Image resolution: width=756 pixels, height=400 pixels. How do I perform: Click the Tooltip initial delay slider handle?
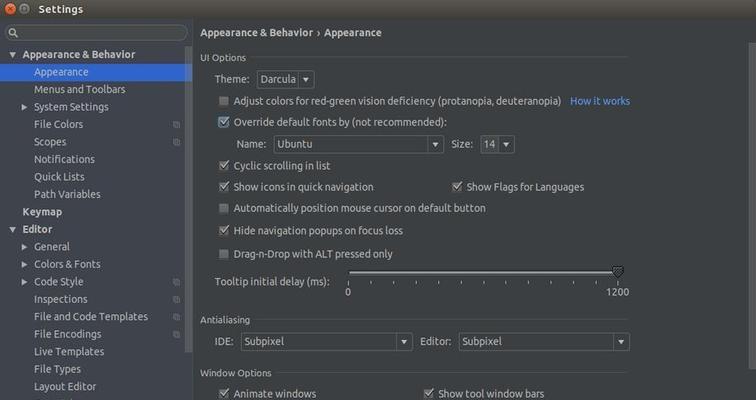coord(618,272)
